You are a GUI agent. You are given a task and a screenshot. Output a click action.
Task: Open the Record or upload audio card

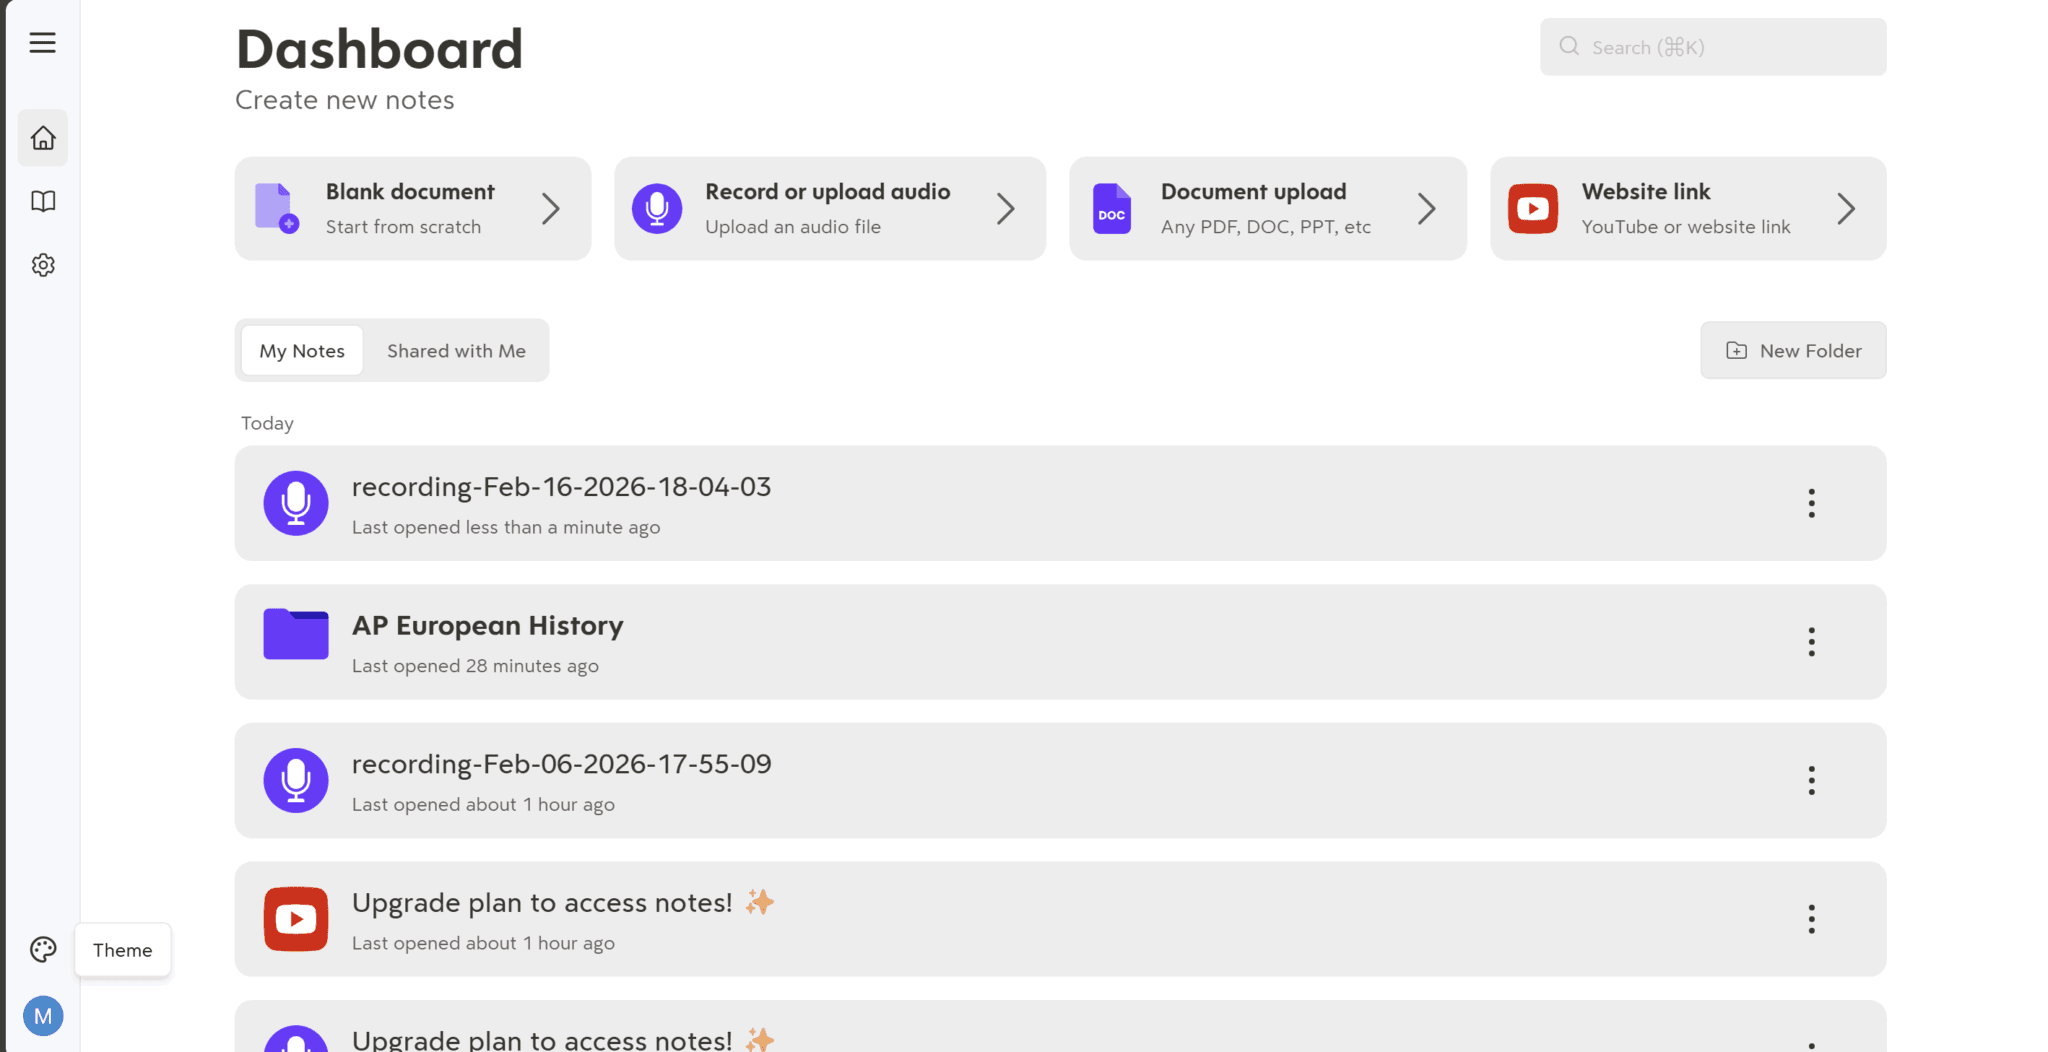click(x=830, y=208)
